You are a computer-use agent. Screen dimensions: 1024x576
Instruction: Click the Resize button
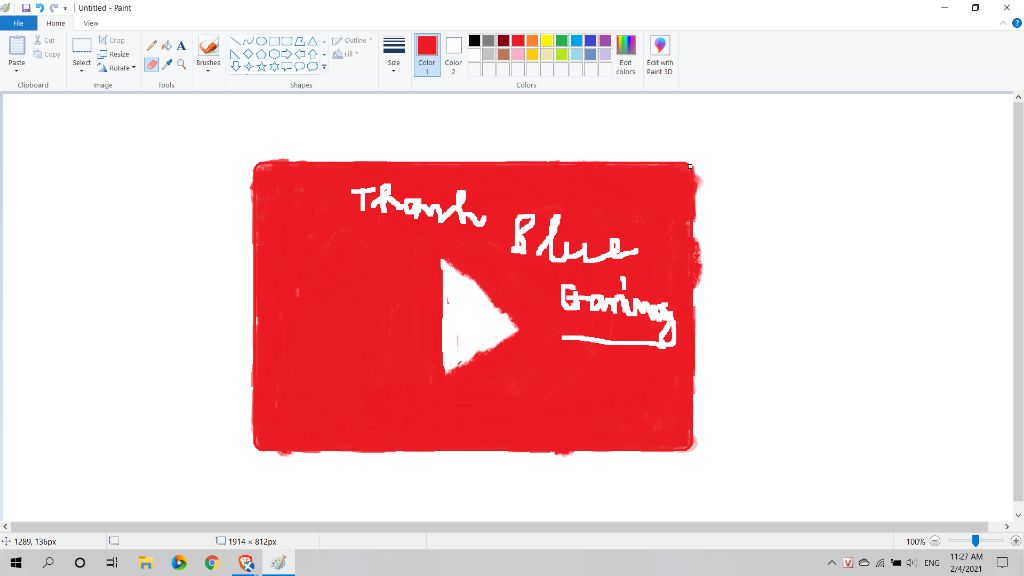tap(113, 54)
